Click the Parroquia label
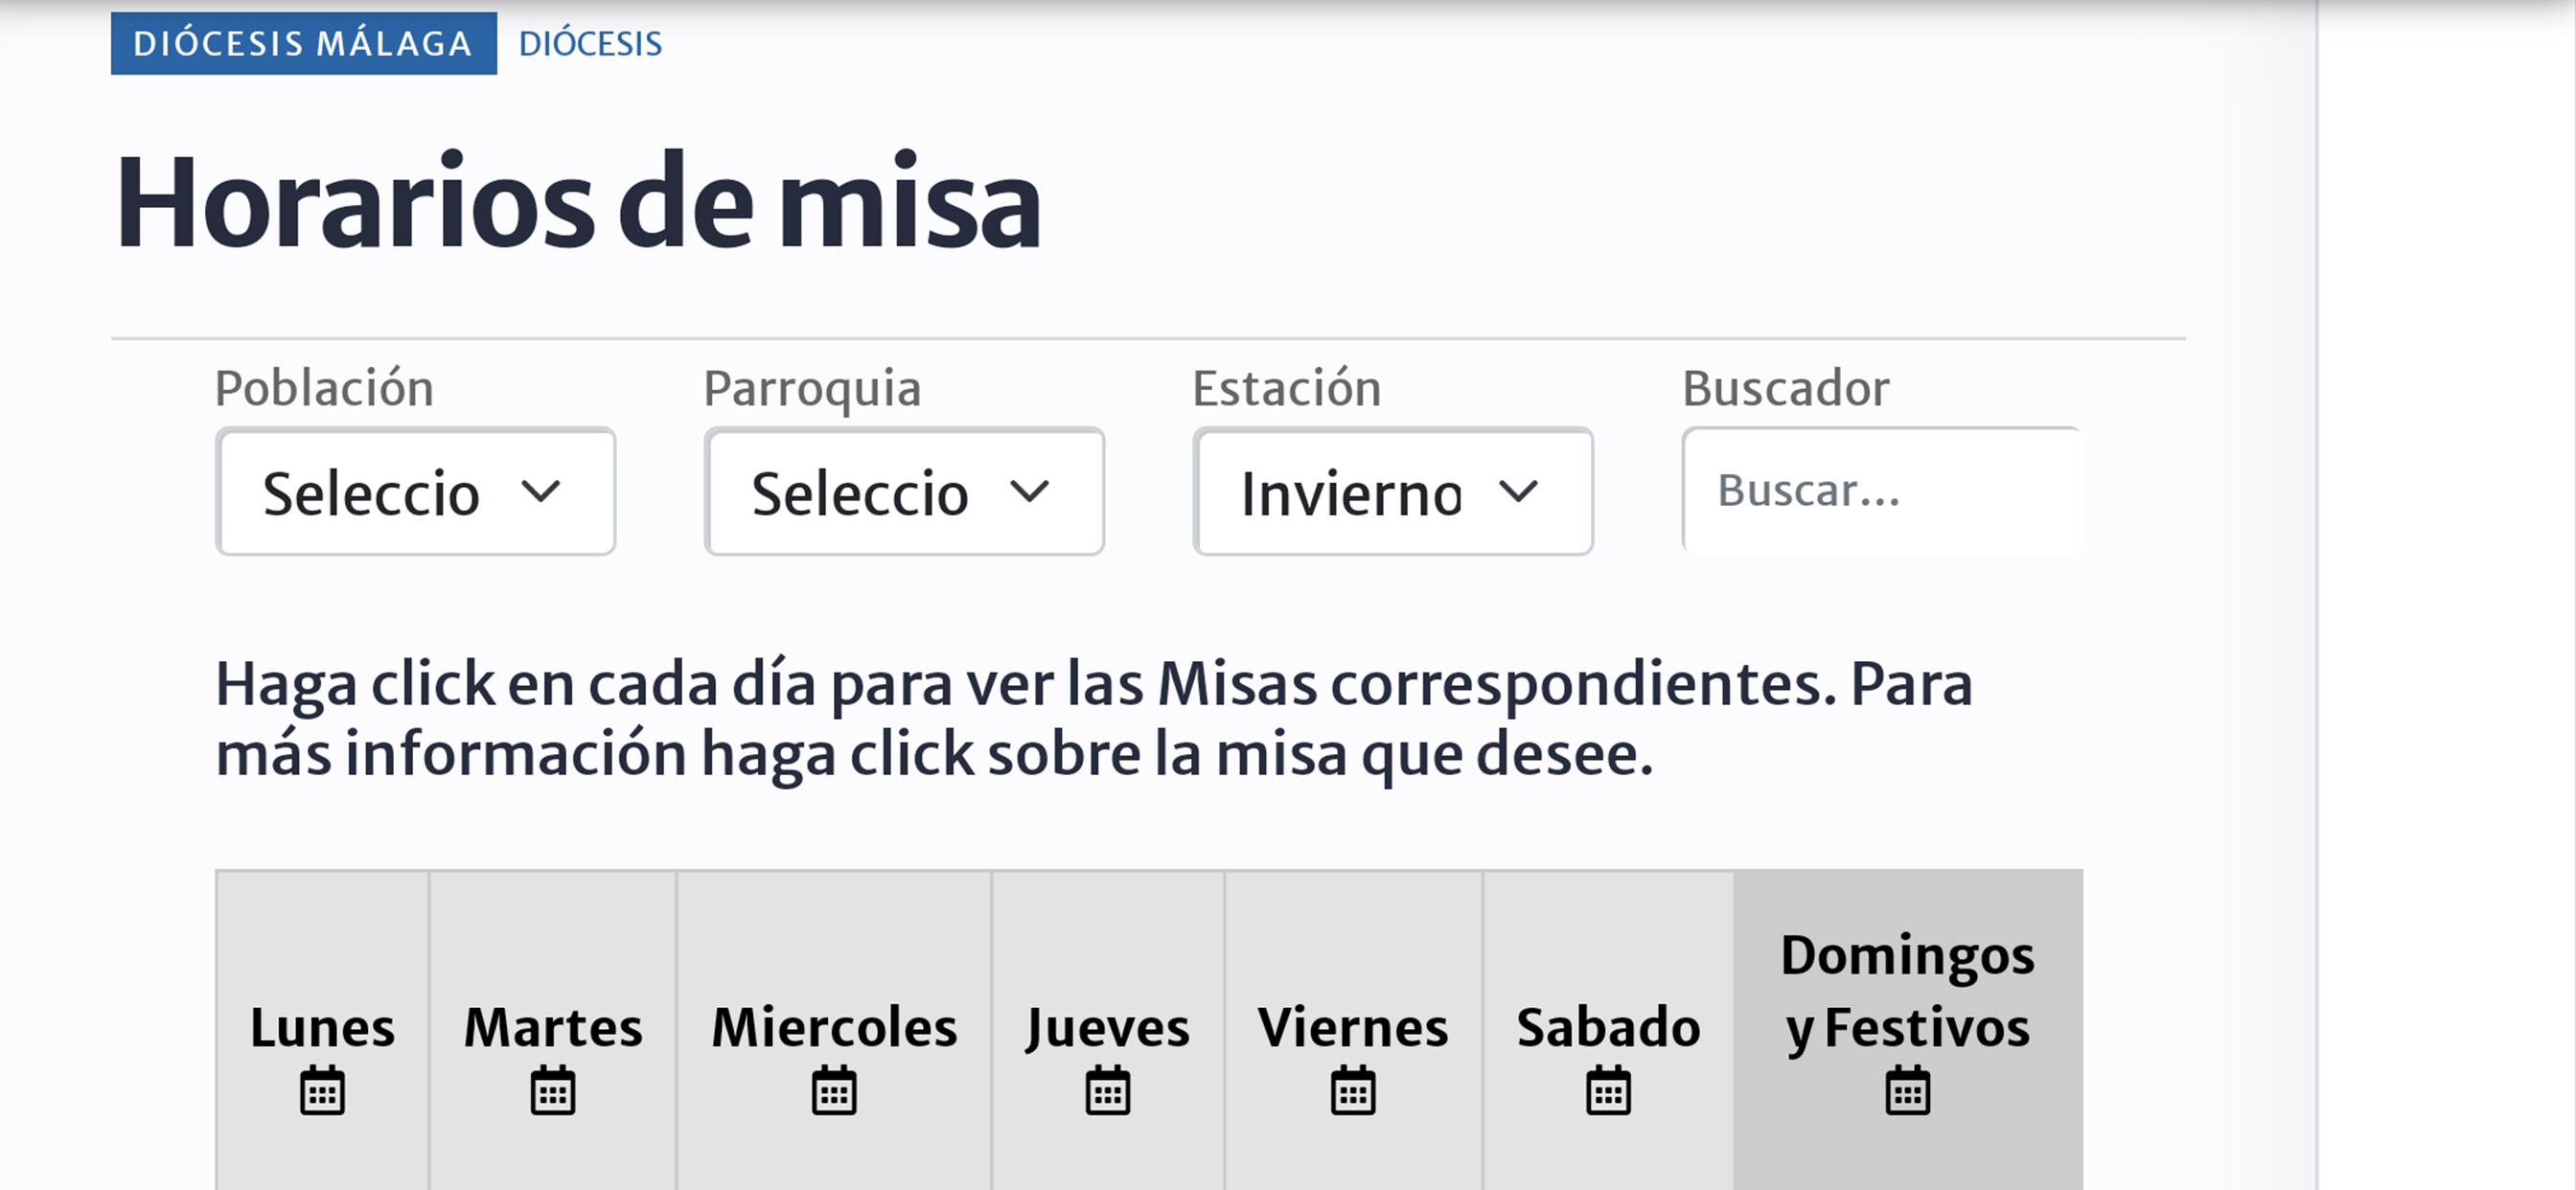 [x=812, y=389]
